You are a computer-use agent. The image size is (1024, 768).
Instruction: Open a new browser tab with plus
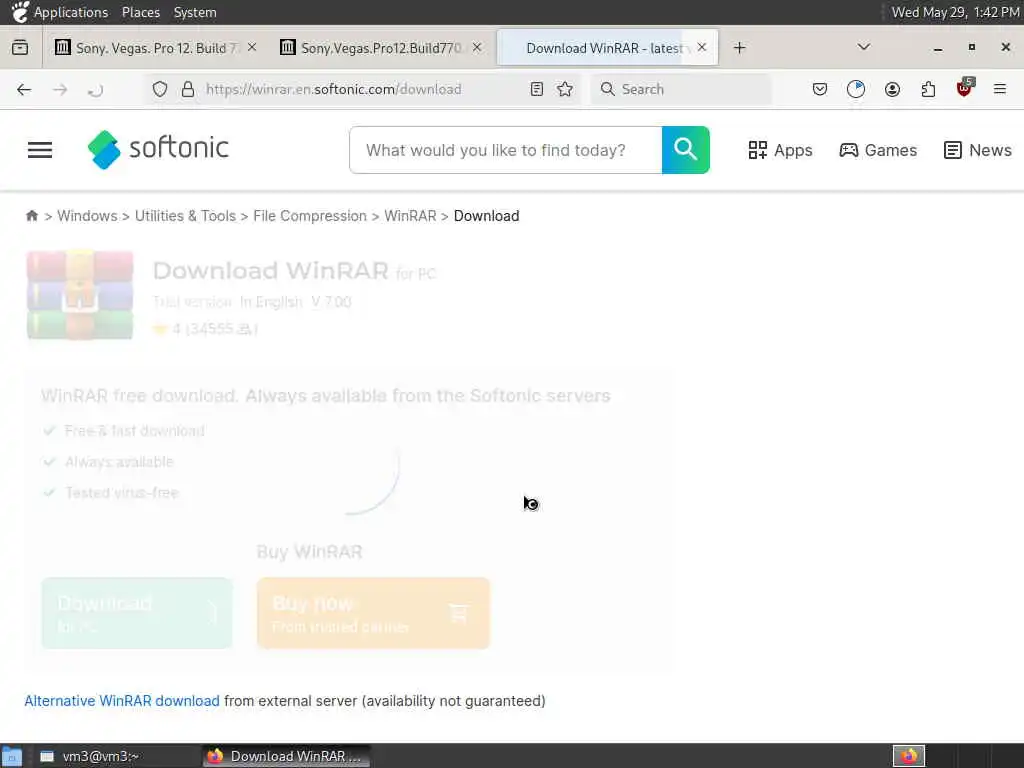point(739,48)
